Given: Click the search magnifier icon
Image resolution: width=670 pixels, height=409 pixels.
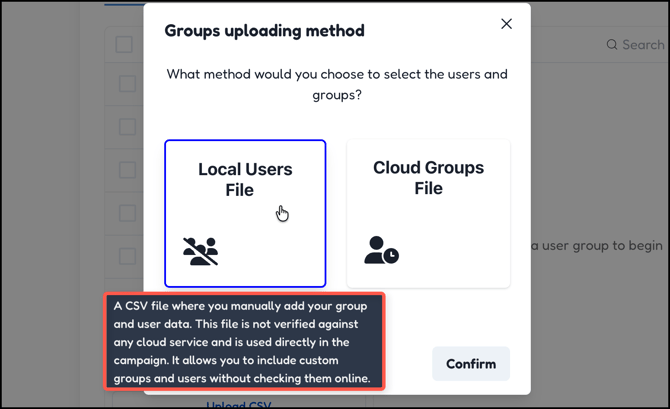Looking at the screenshot, I should 612,45.
